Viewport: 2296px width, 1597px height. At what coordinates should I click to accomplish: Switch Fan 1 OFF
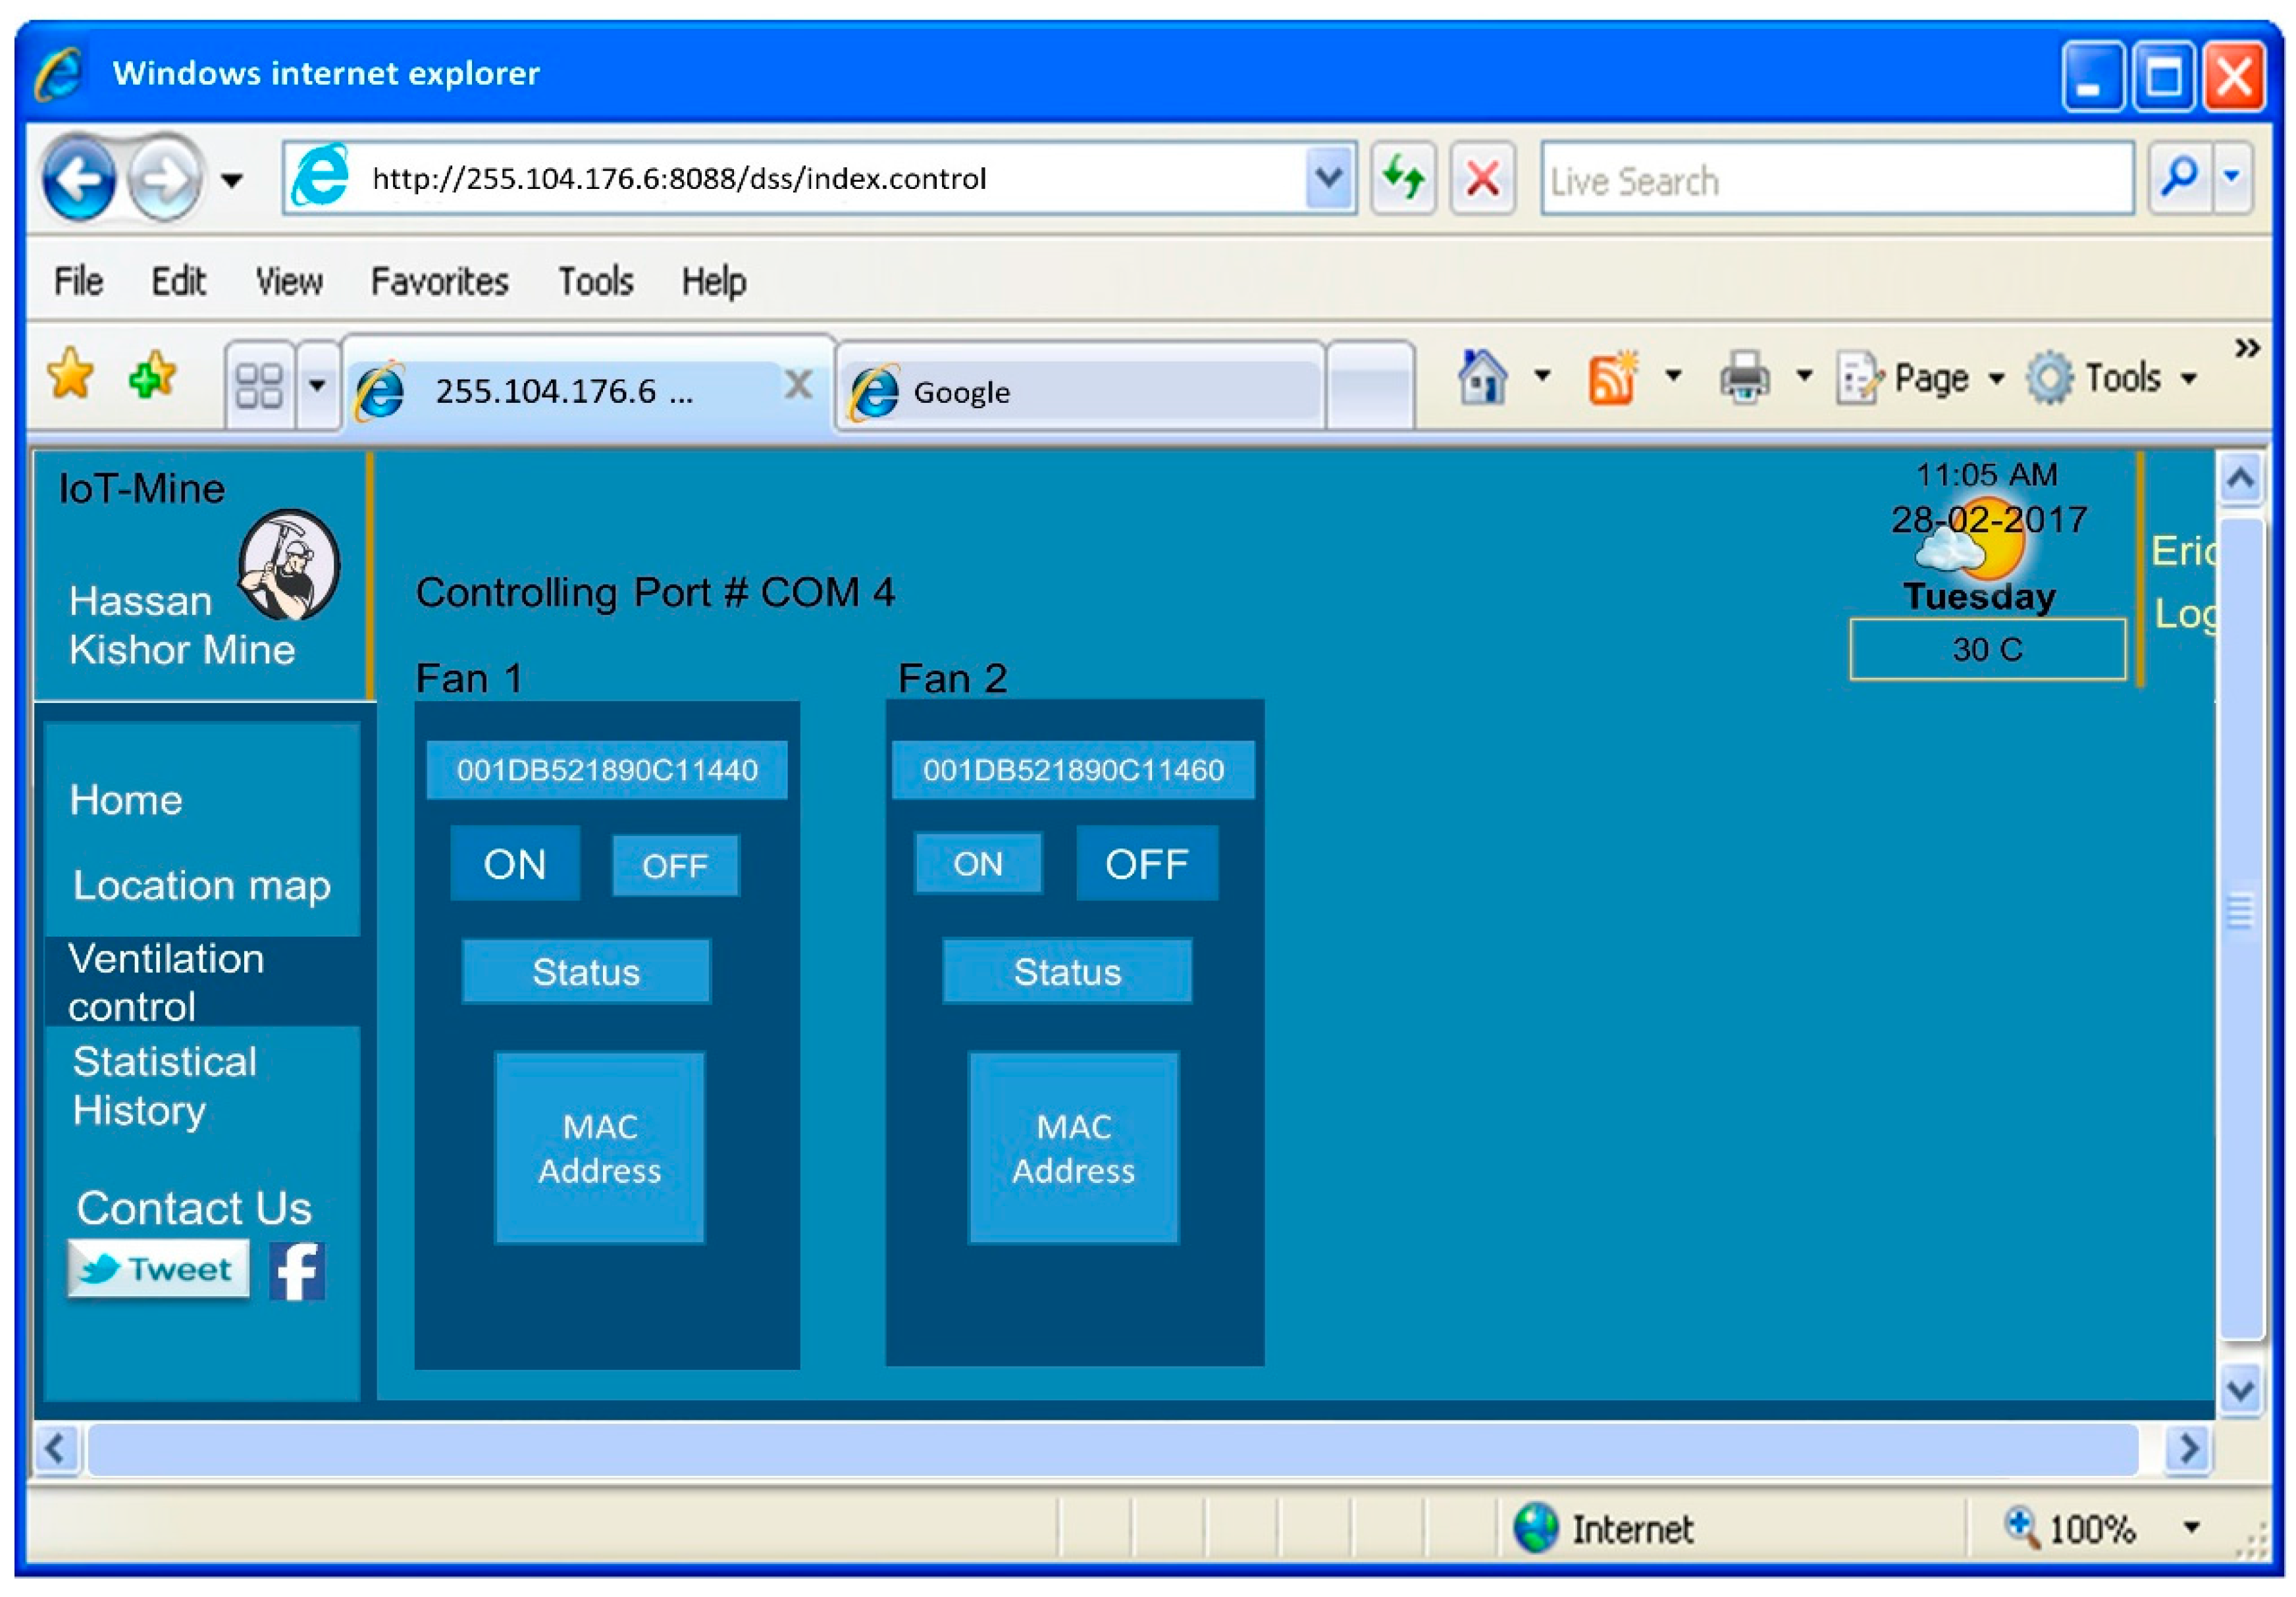(x=675, y=866)
